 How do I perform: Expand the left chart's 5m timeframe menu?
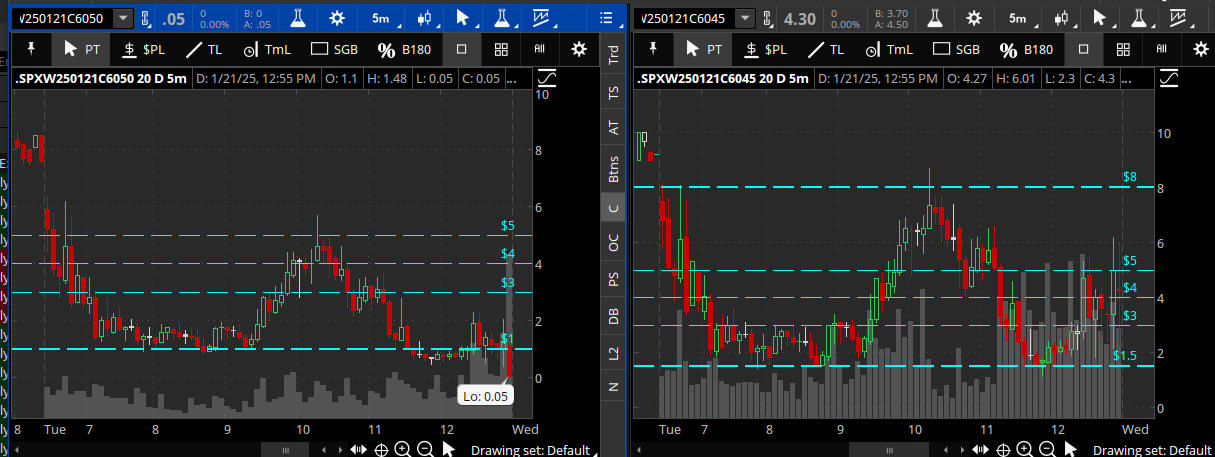(381, 18)
